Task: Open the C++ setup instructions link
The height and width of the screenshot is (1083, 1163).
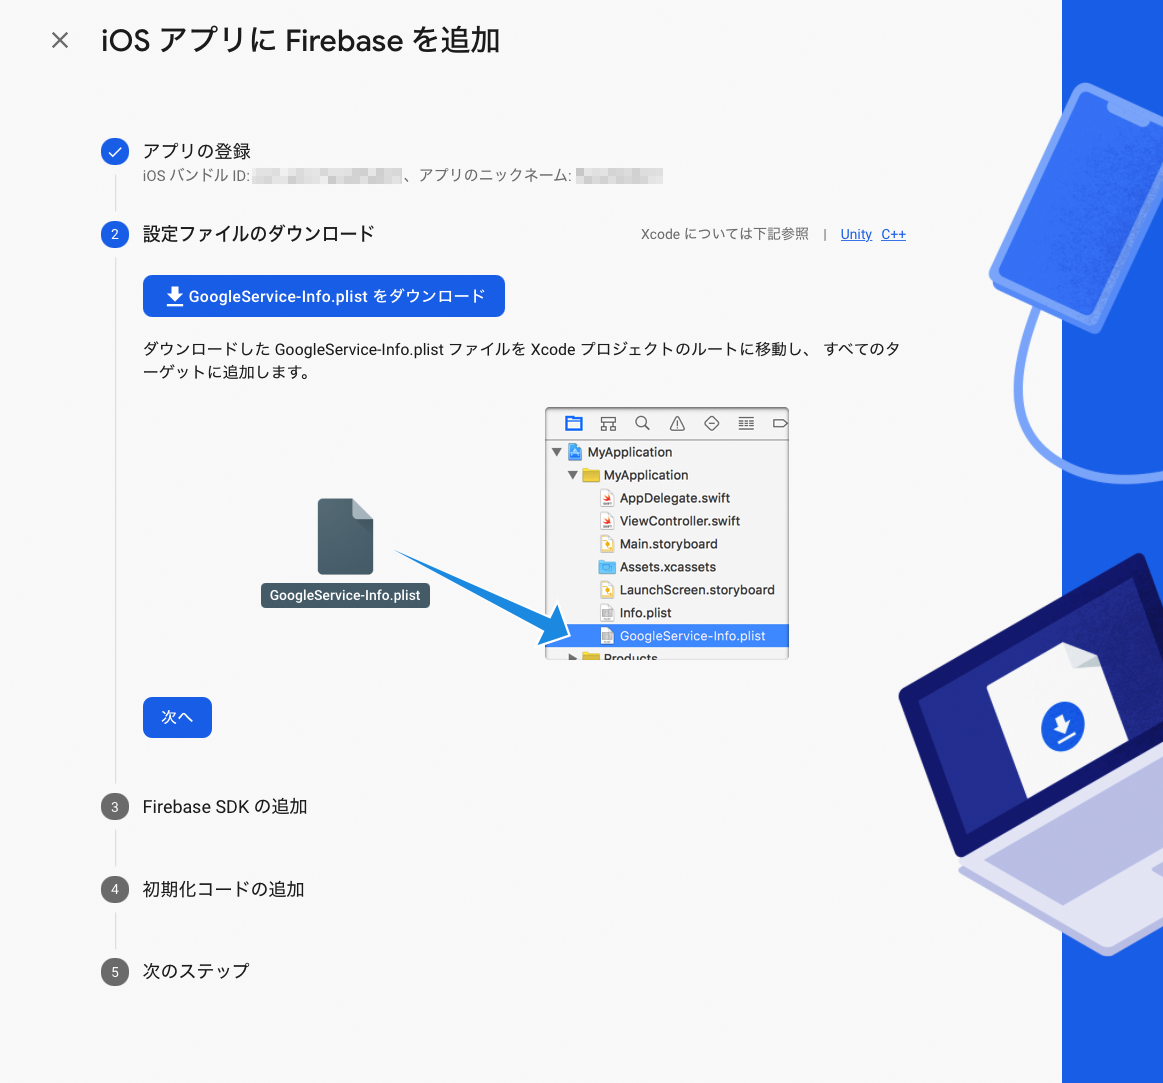Action: pos(893,234)
